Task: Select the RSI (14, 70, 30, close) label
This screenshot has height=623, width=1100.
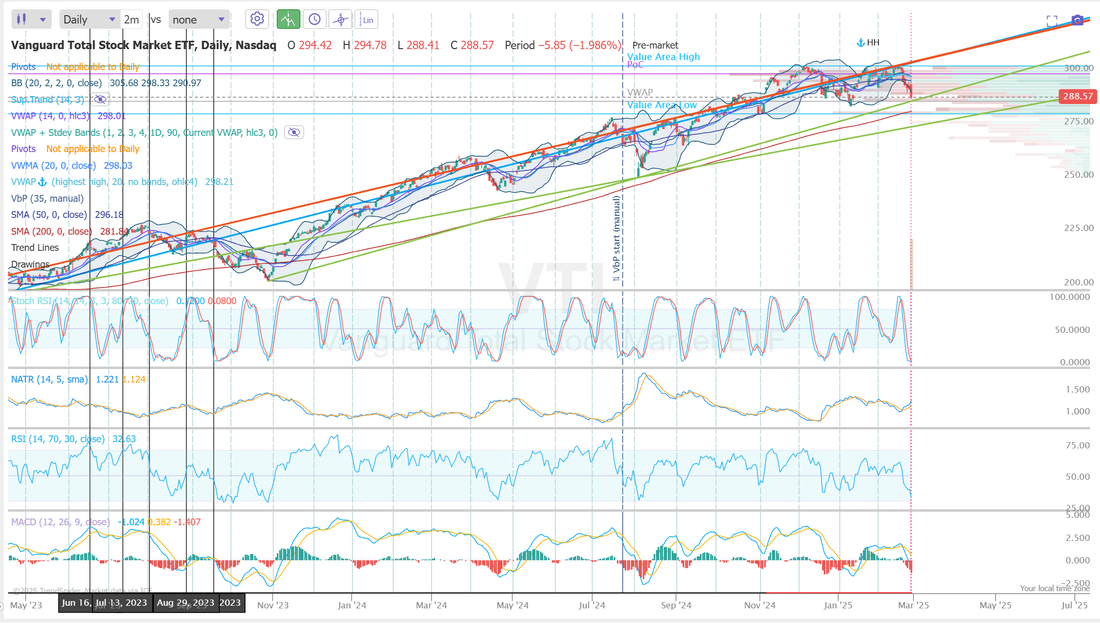Action: pos(58,439)
